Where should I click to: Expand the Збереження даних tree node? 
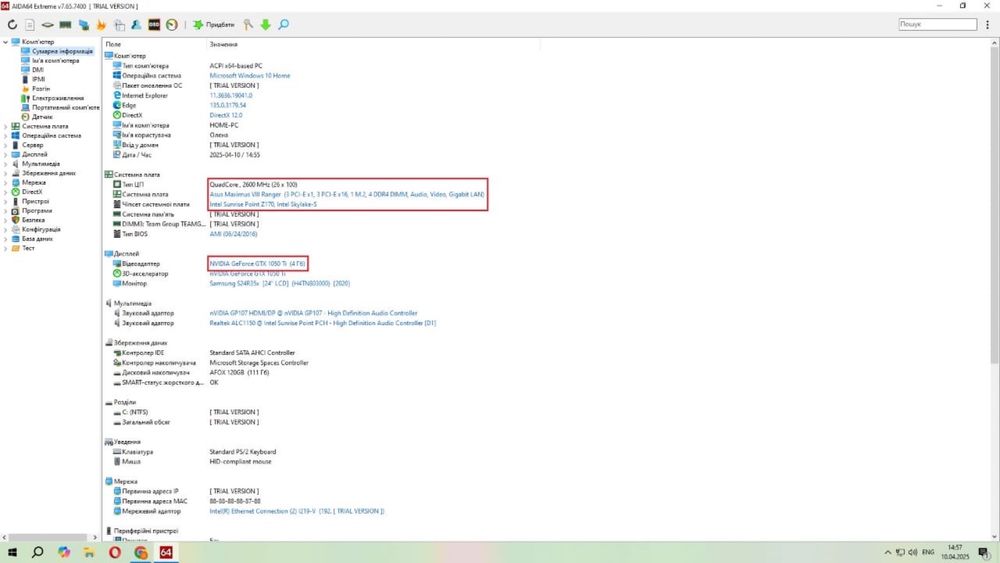(6, 173)
